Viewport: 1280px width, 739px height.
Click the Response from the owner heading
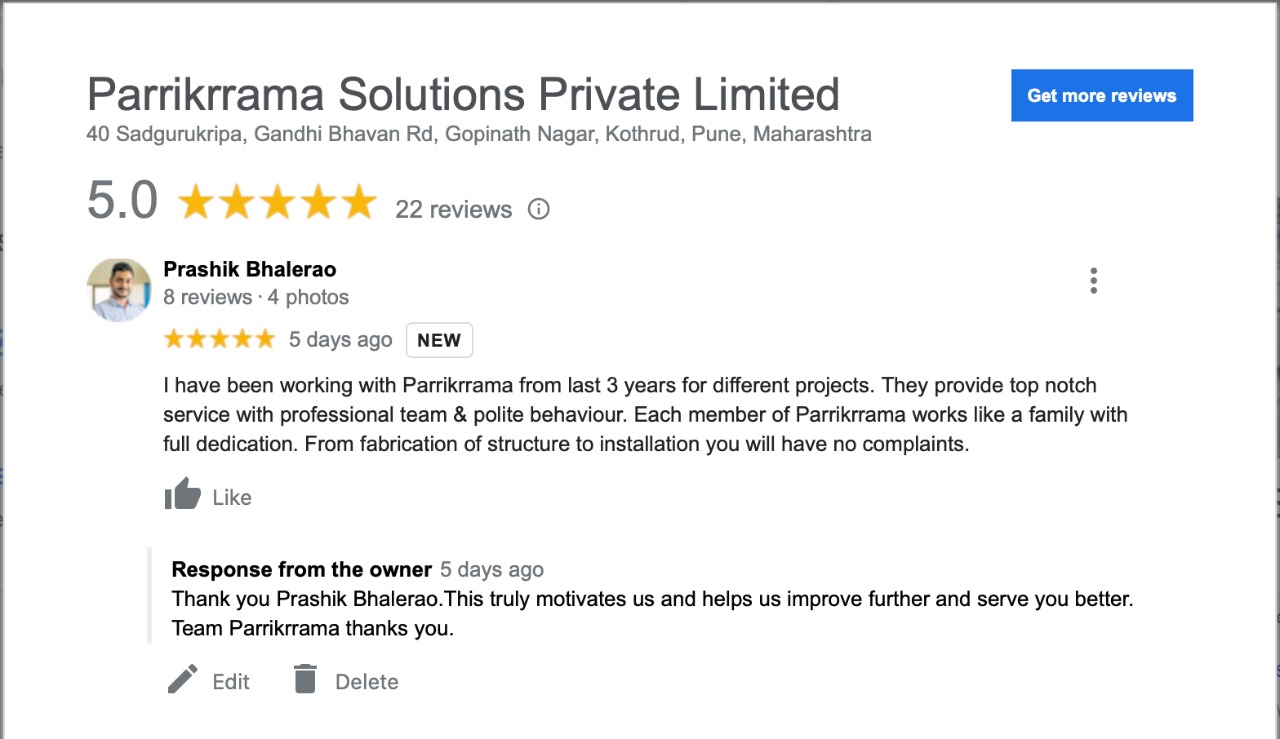tap(302, 570)
